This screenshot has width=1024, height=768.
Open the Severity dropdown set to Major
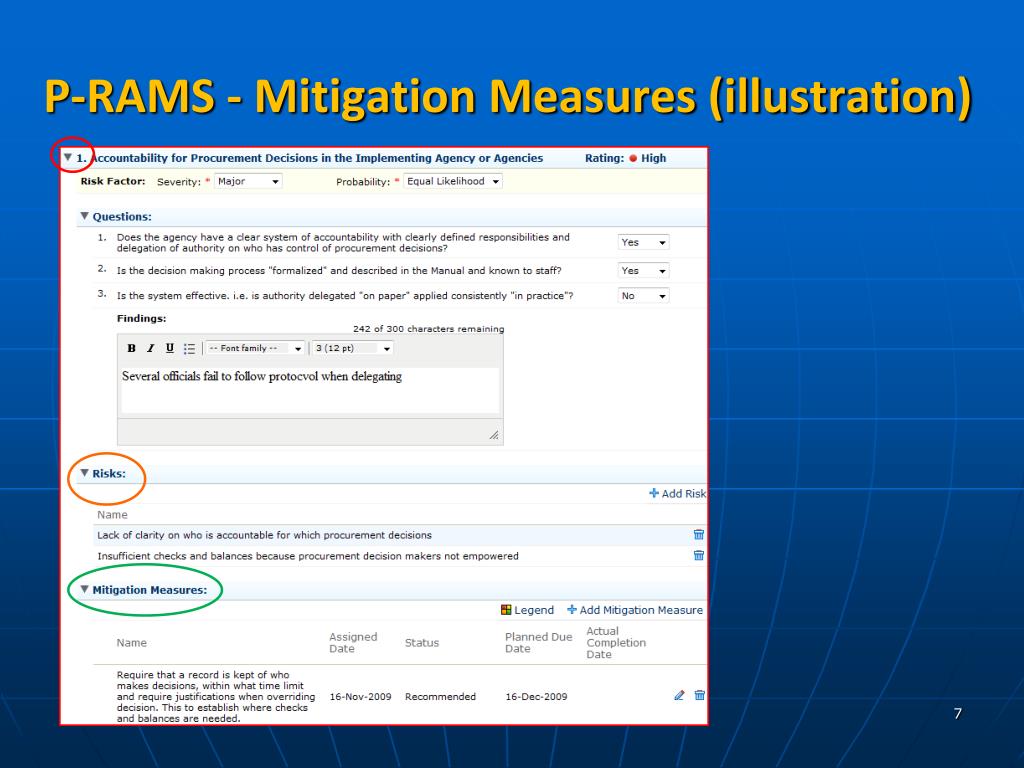click(x=248, y=181)
